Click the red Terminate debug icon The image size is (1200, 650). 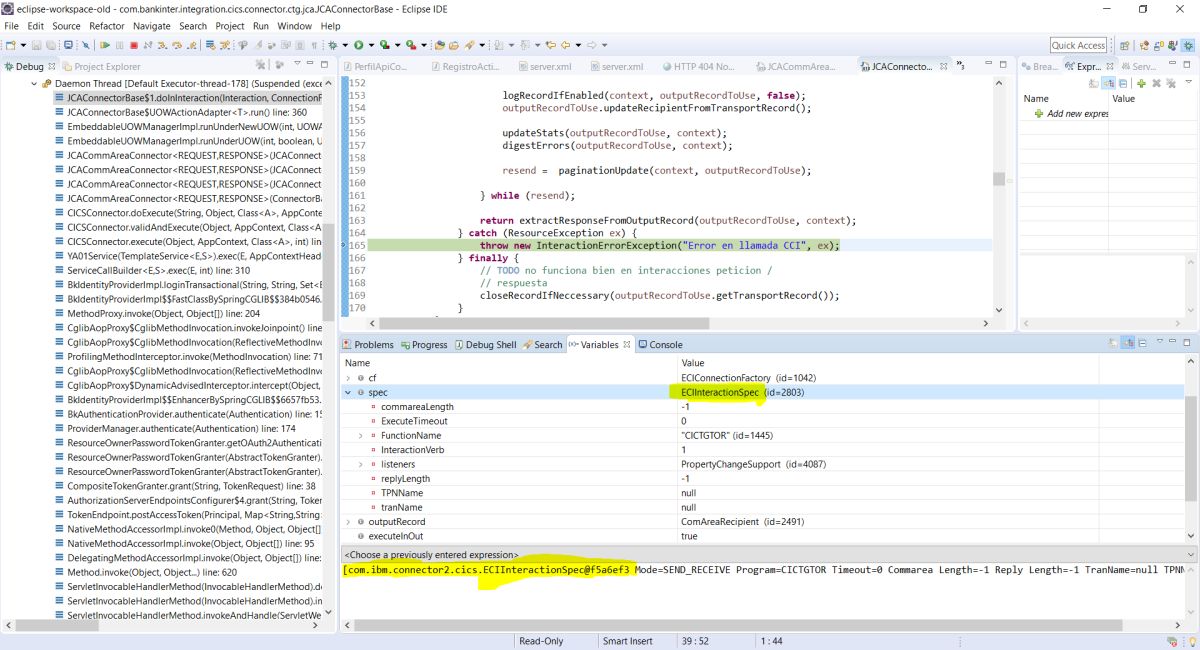134,45
